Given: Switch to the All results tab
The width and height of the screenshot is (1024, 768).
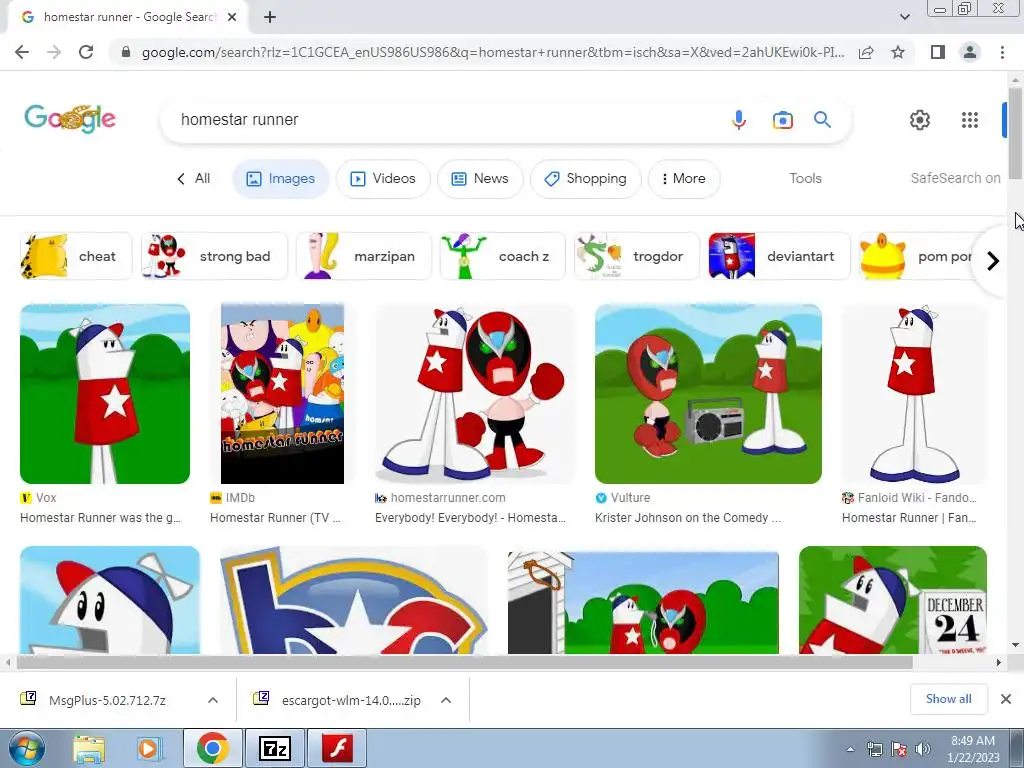Looking at the screenshot, I should 194,178.
